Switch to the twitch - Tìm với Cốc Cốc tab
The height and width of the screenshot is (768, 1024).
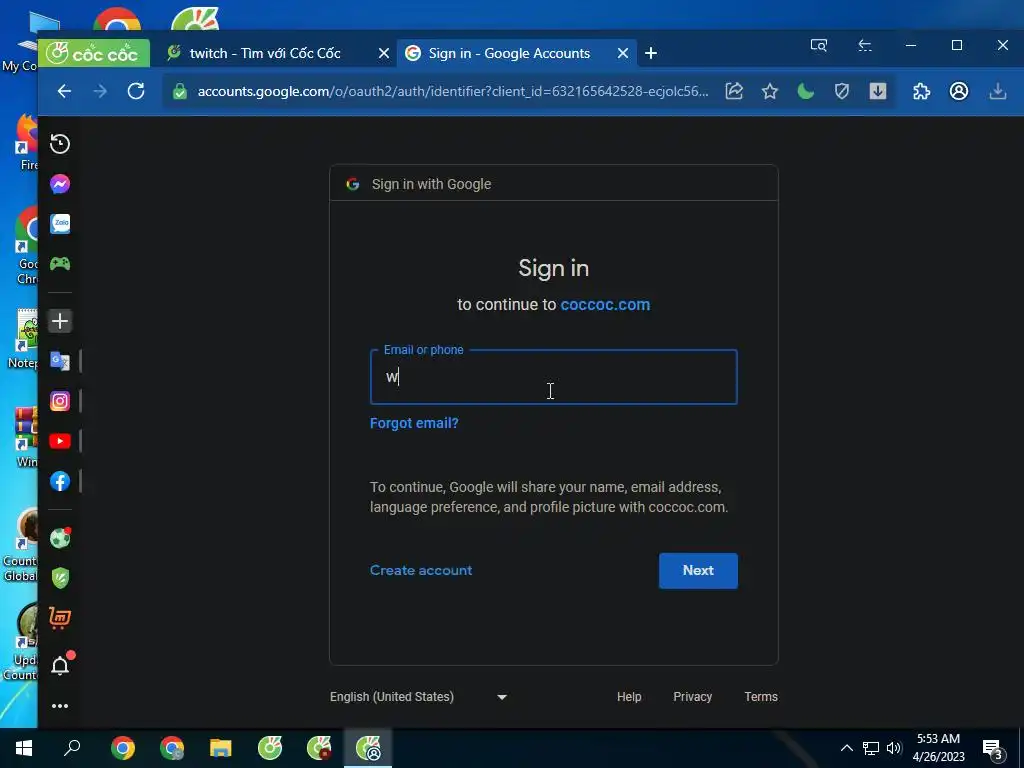(264, 54)
